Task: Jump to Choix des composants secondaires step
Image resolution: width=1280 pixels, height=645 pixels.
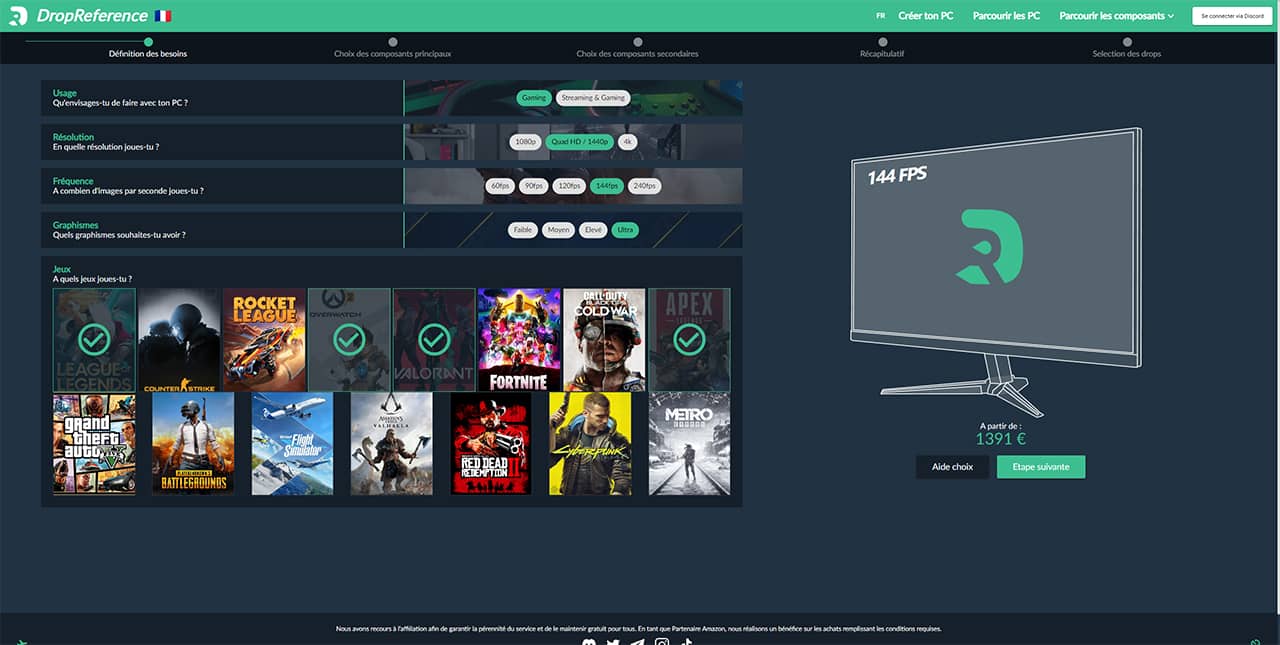Action: tap(638, 48)
